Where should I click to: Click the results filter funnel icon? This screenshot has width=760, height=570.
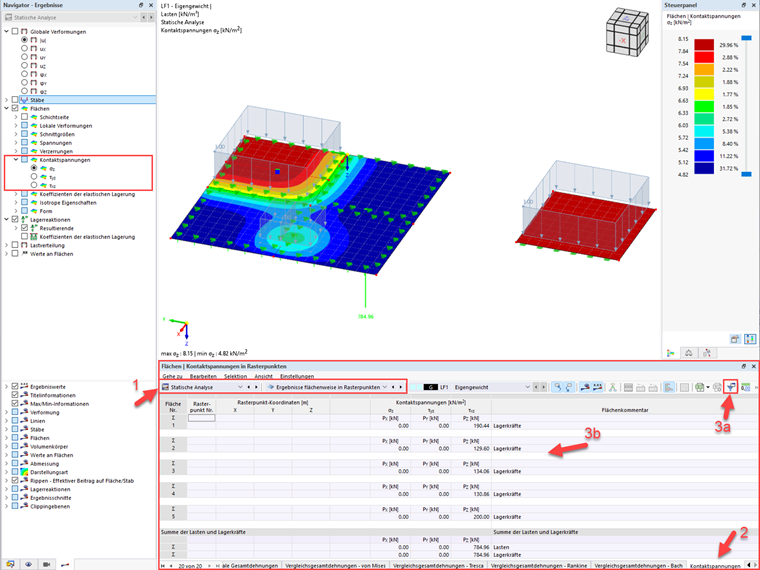pos(730,387)
